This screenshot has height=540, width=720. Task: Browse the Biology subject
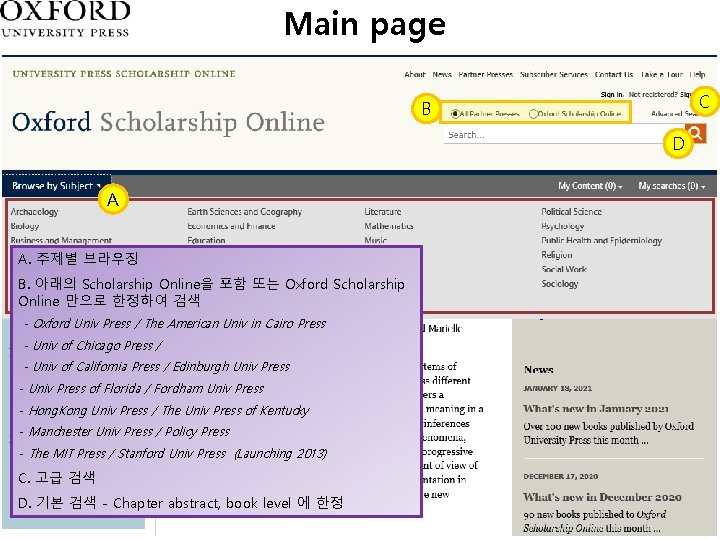(25, 226)
